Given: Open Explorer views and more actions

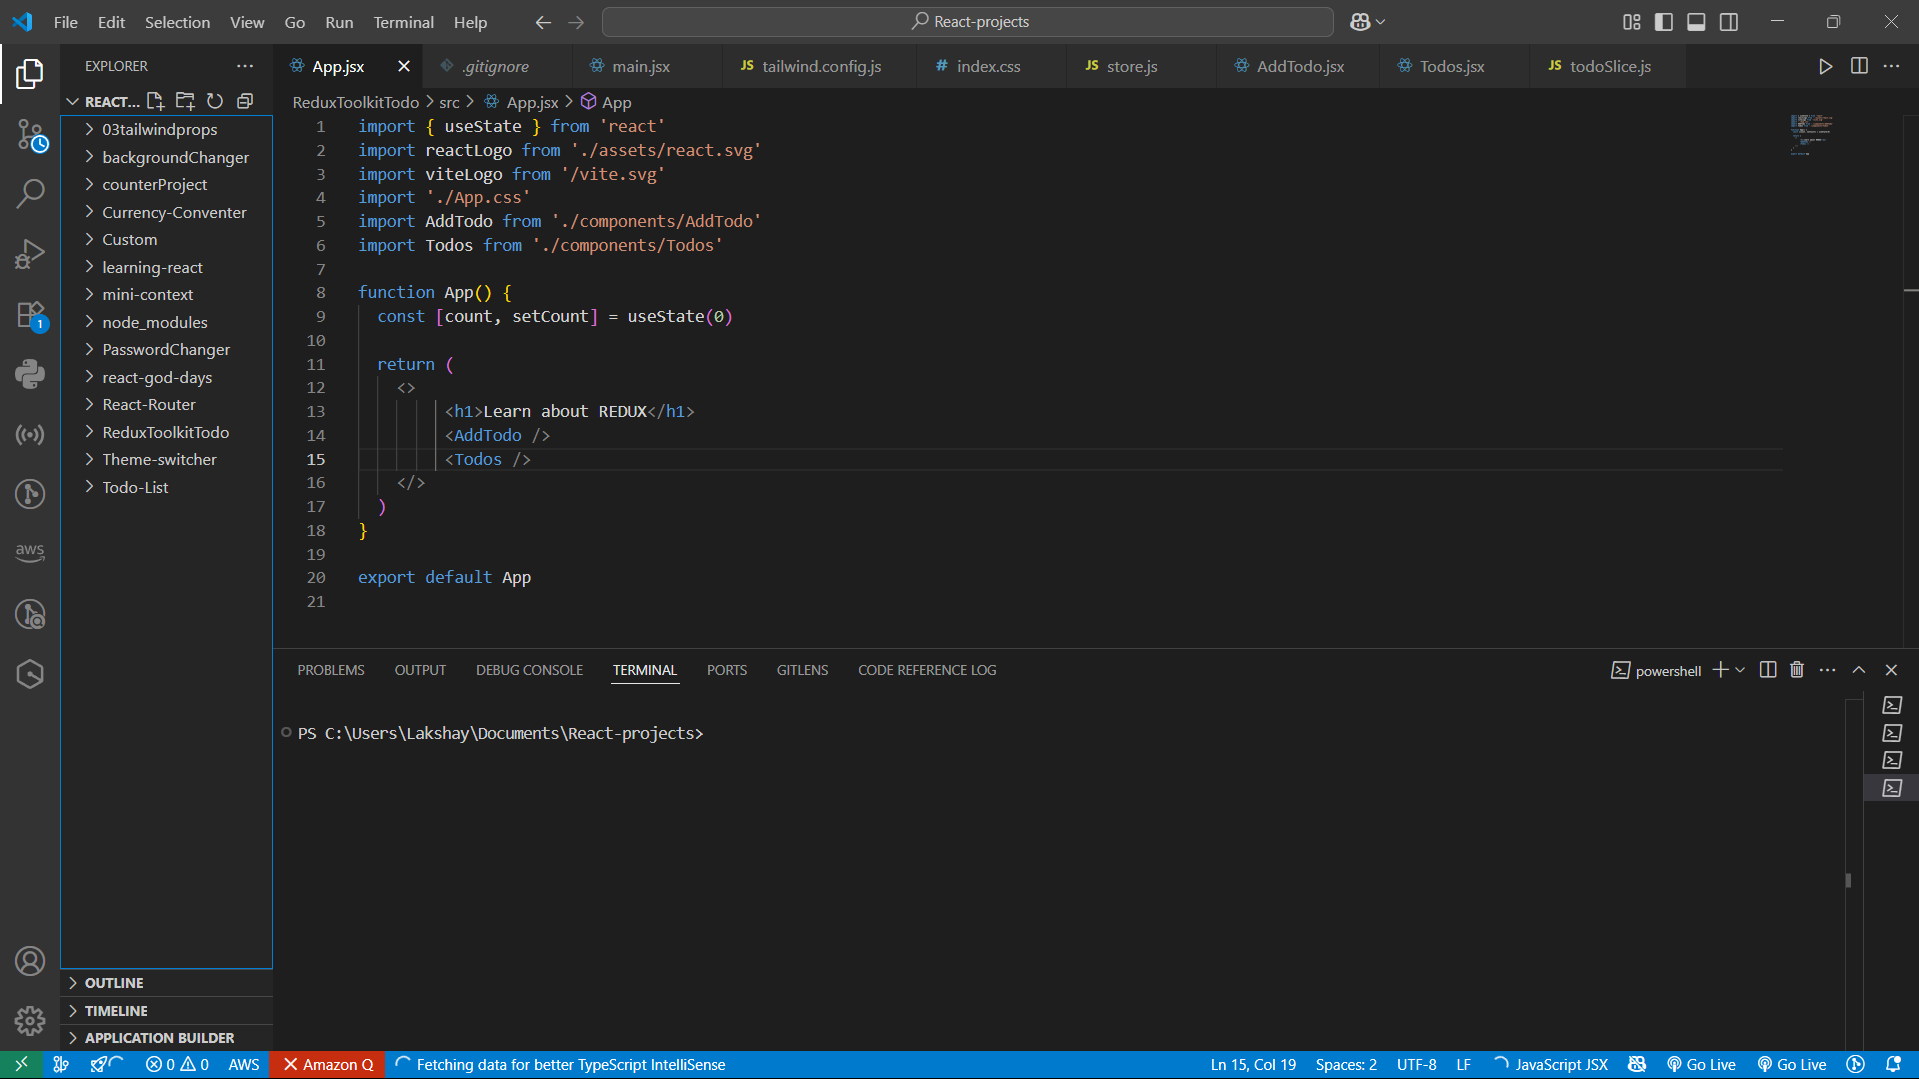Looking at the screenshot, I should click(245, 66).
